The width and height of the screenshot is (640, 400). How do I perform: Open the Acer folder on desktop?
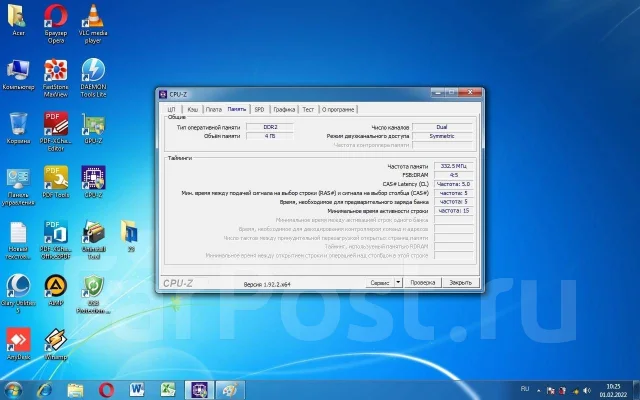pos(18,20)
